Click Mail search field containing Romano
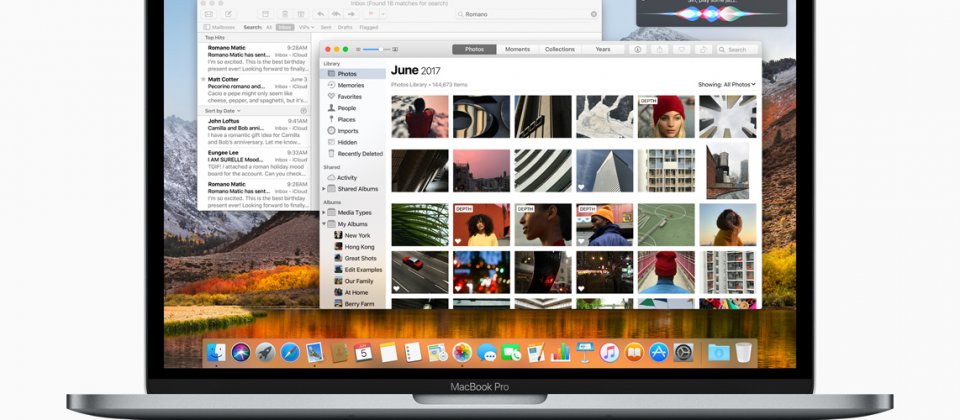The height and width of the screenshot is (420, 960). 527,14
